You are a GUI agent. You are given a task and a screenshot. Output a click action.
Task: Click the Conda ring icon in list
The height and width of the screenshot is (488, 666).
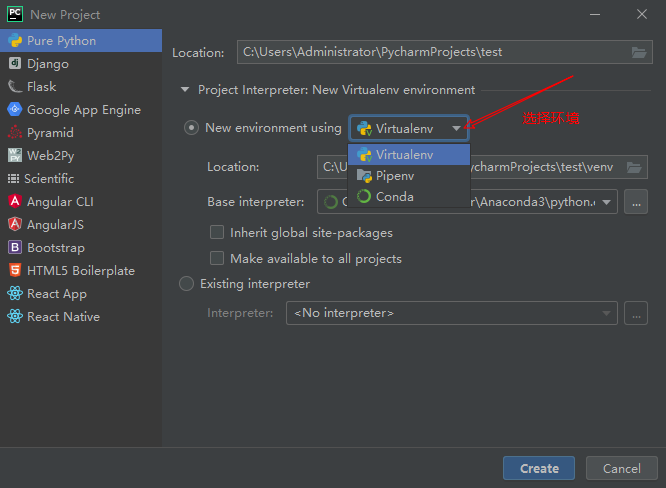364,196
